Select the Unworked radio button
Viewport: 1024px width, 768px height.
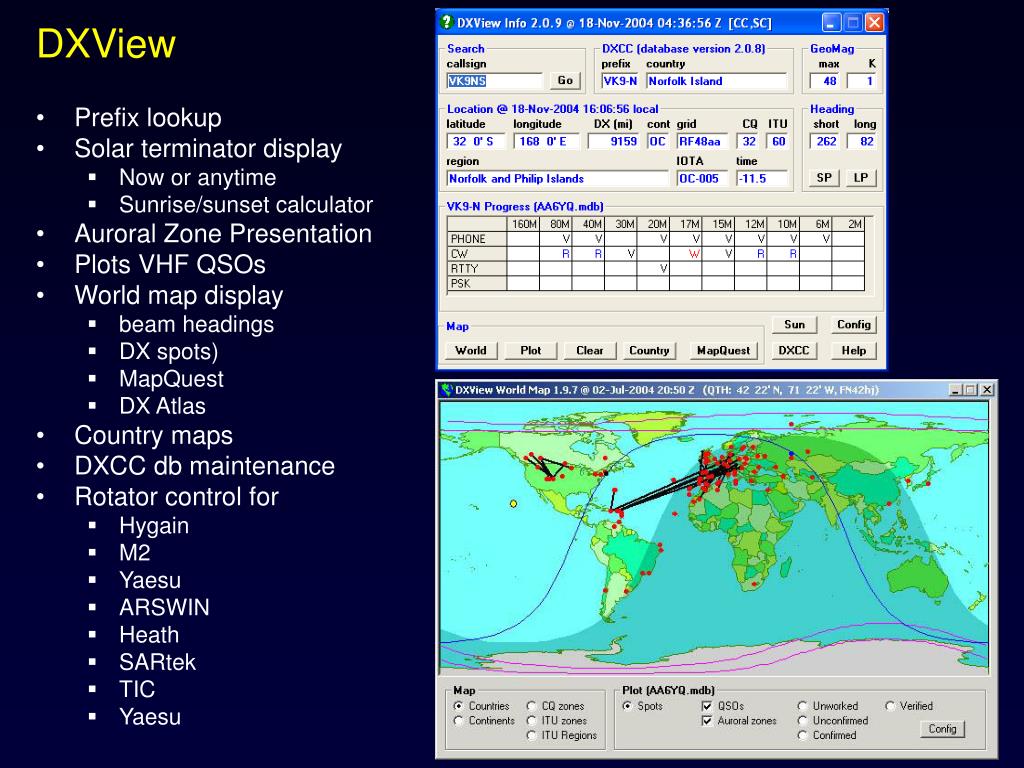(803, 706)
